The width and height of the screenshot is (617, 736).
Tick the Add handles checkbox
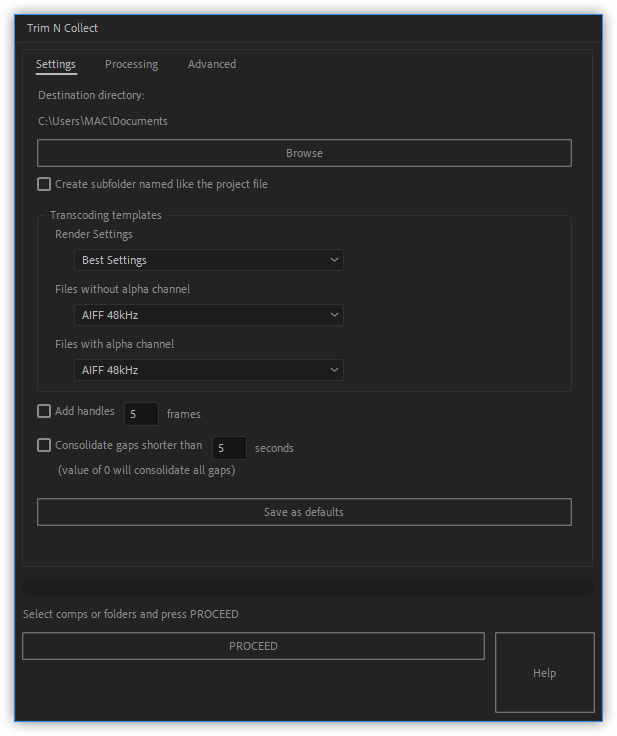tap(44, 411)
